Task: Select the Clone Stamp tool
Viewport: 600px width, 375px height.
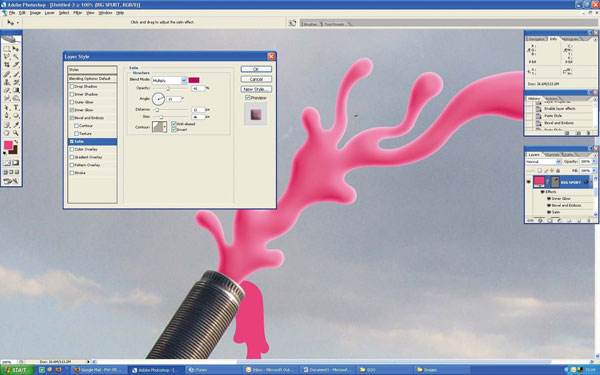Action: (7, 82)
